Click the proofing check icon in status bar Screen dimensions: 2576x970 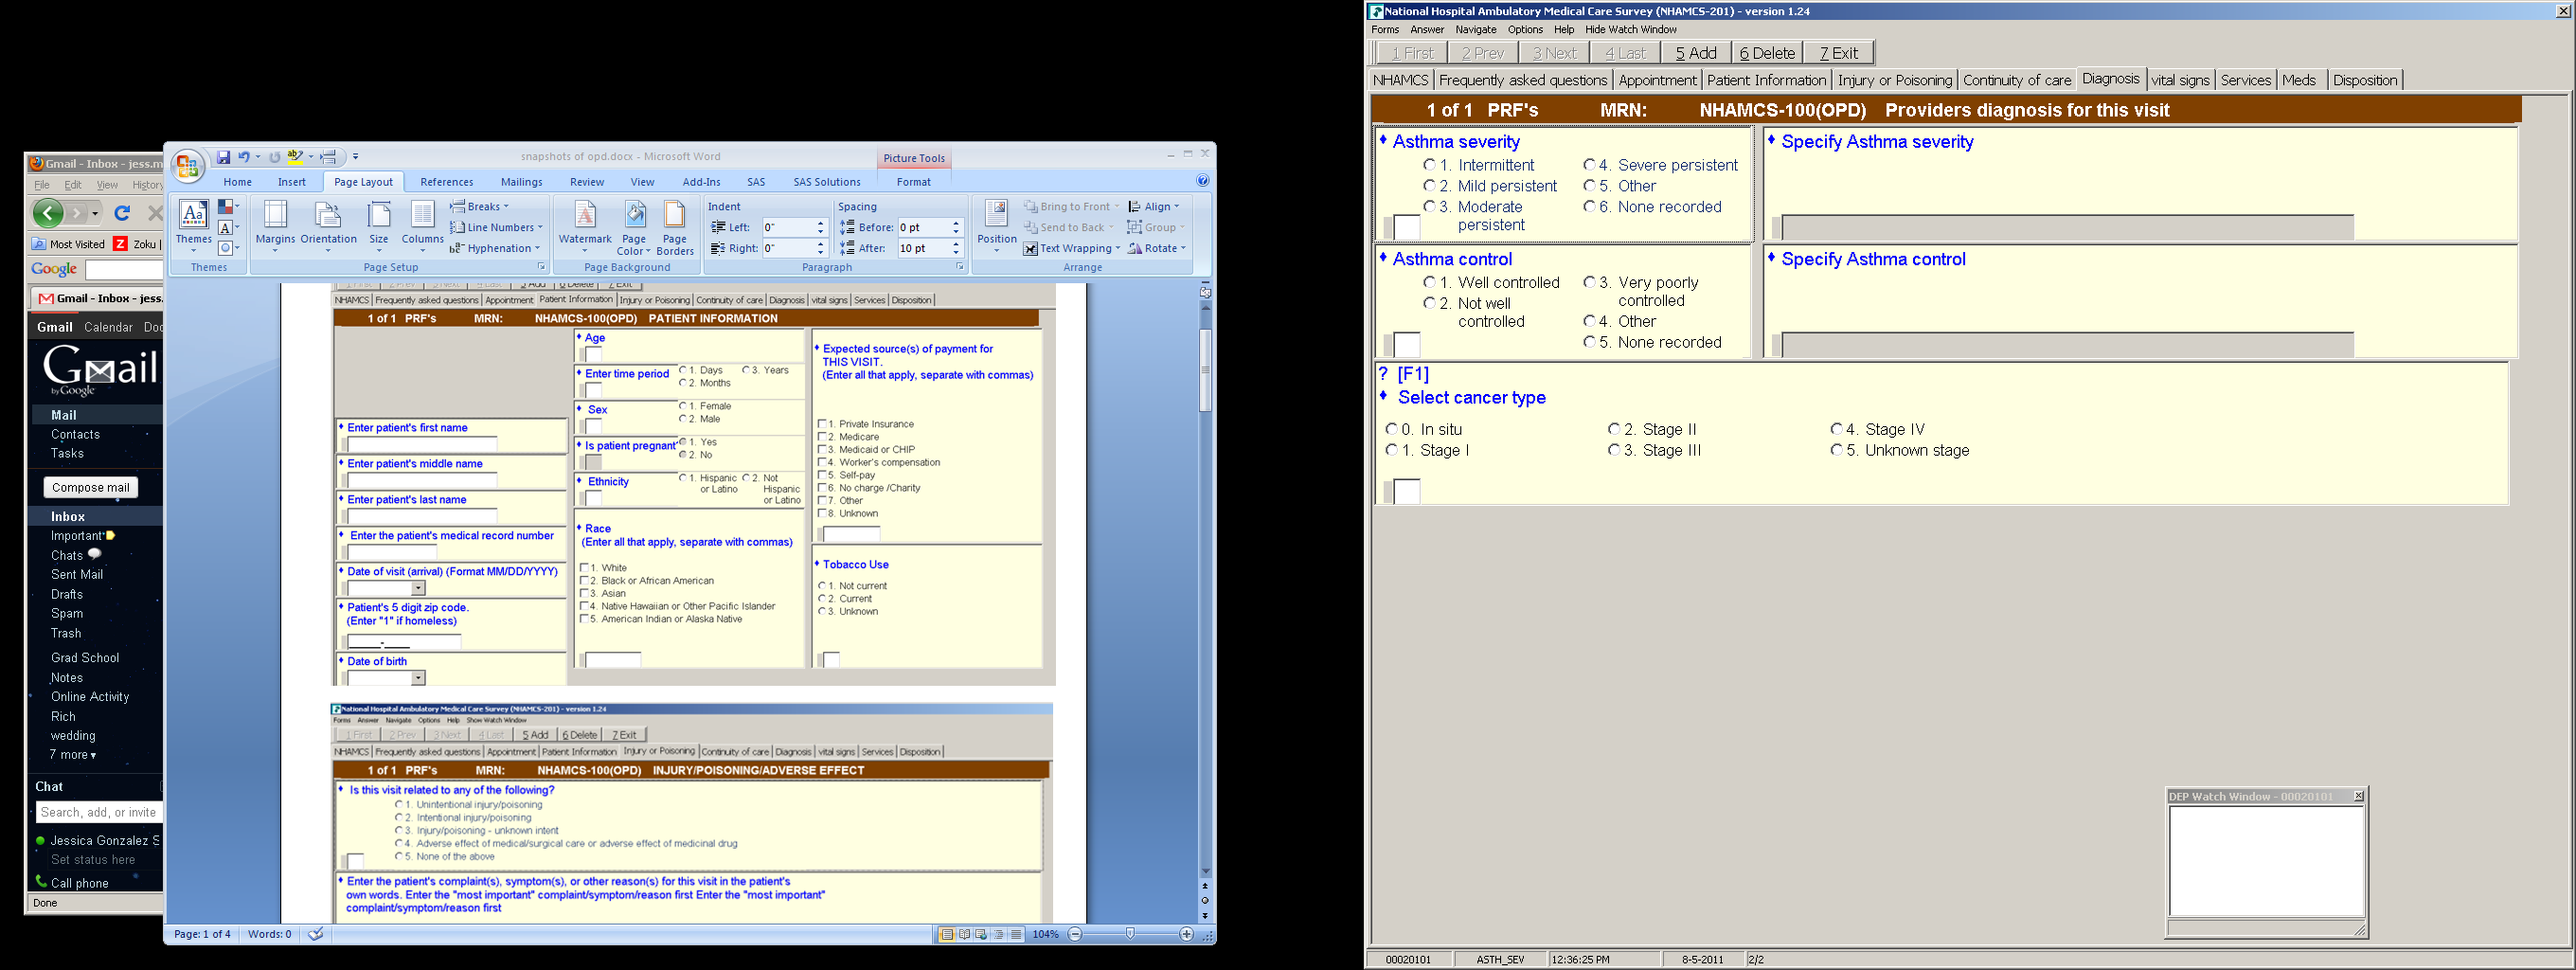click(x=316, y=934)
